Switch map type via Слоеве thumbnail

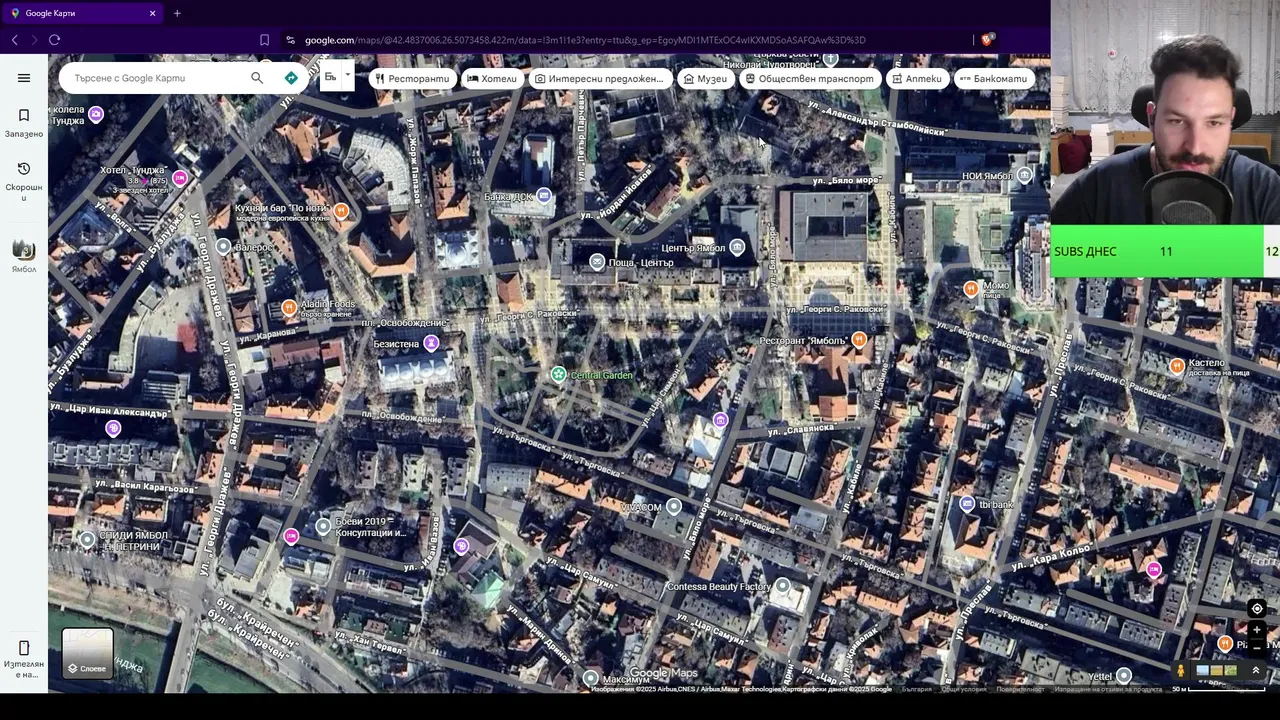tap(87, 653)
